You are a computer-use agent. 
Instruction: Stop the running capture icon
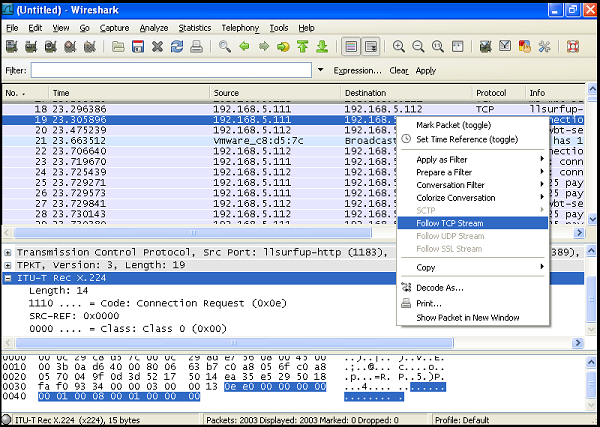70,47
